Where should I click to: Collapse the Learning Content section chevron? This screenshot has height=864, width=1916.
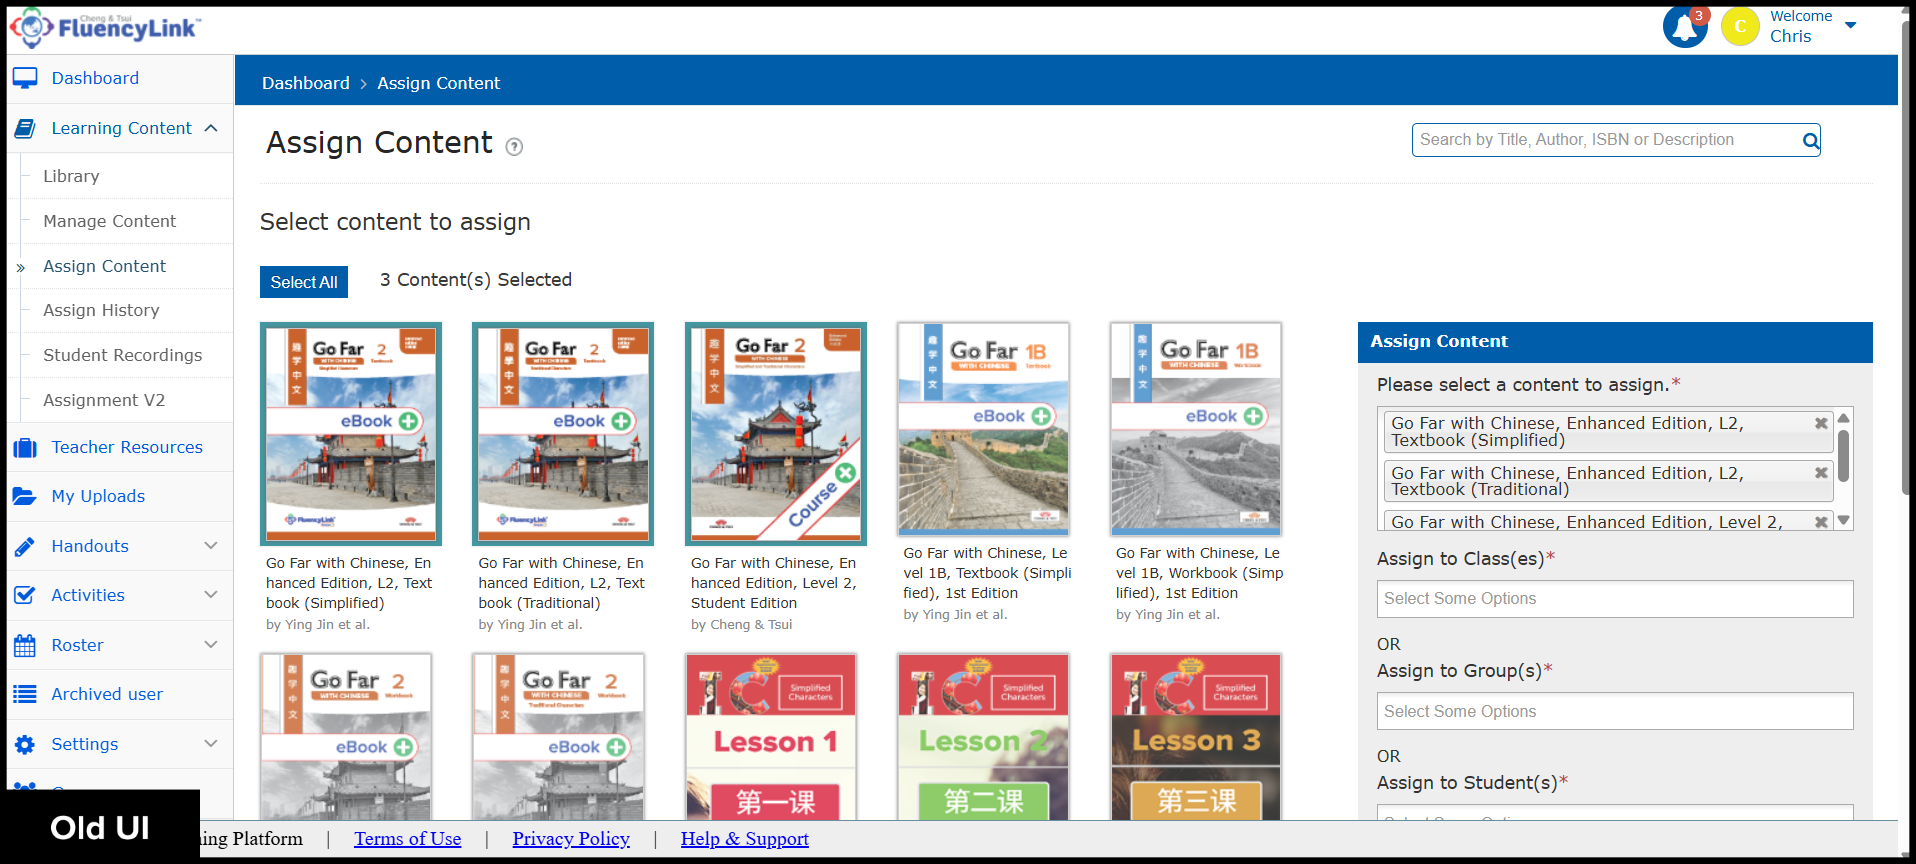click(x=211, y=128)
